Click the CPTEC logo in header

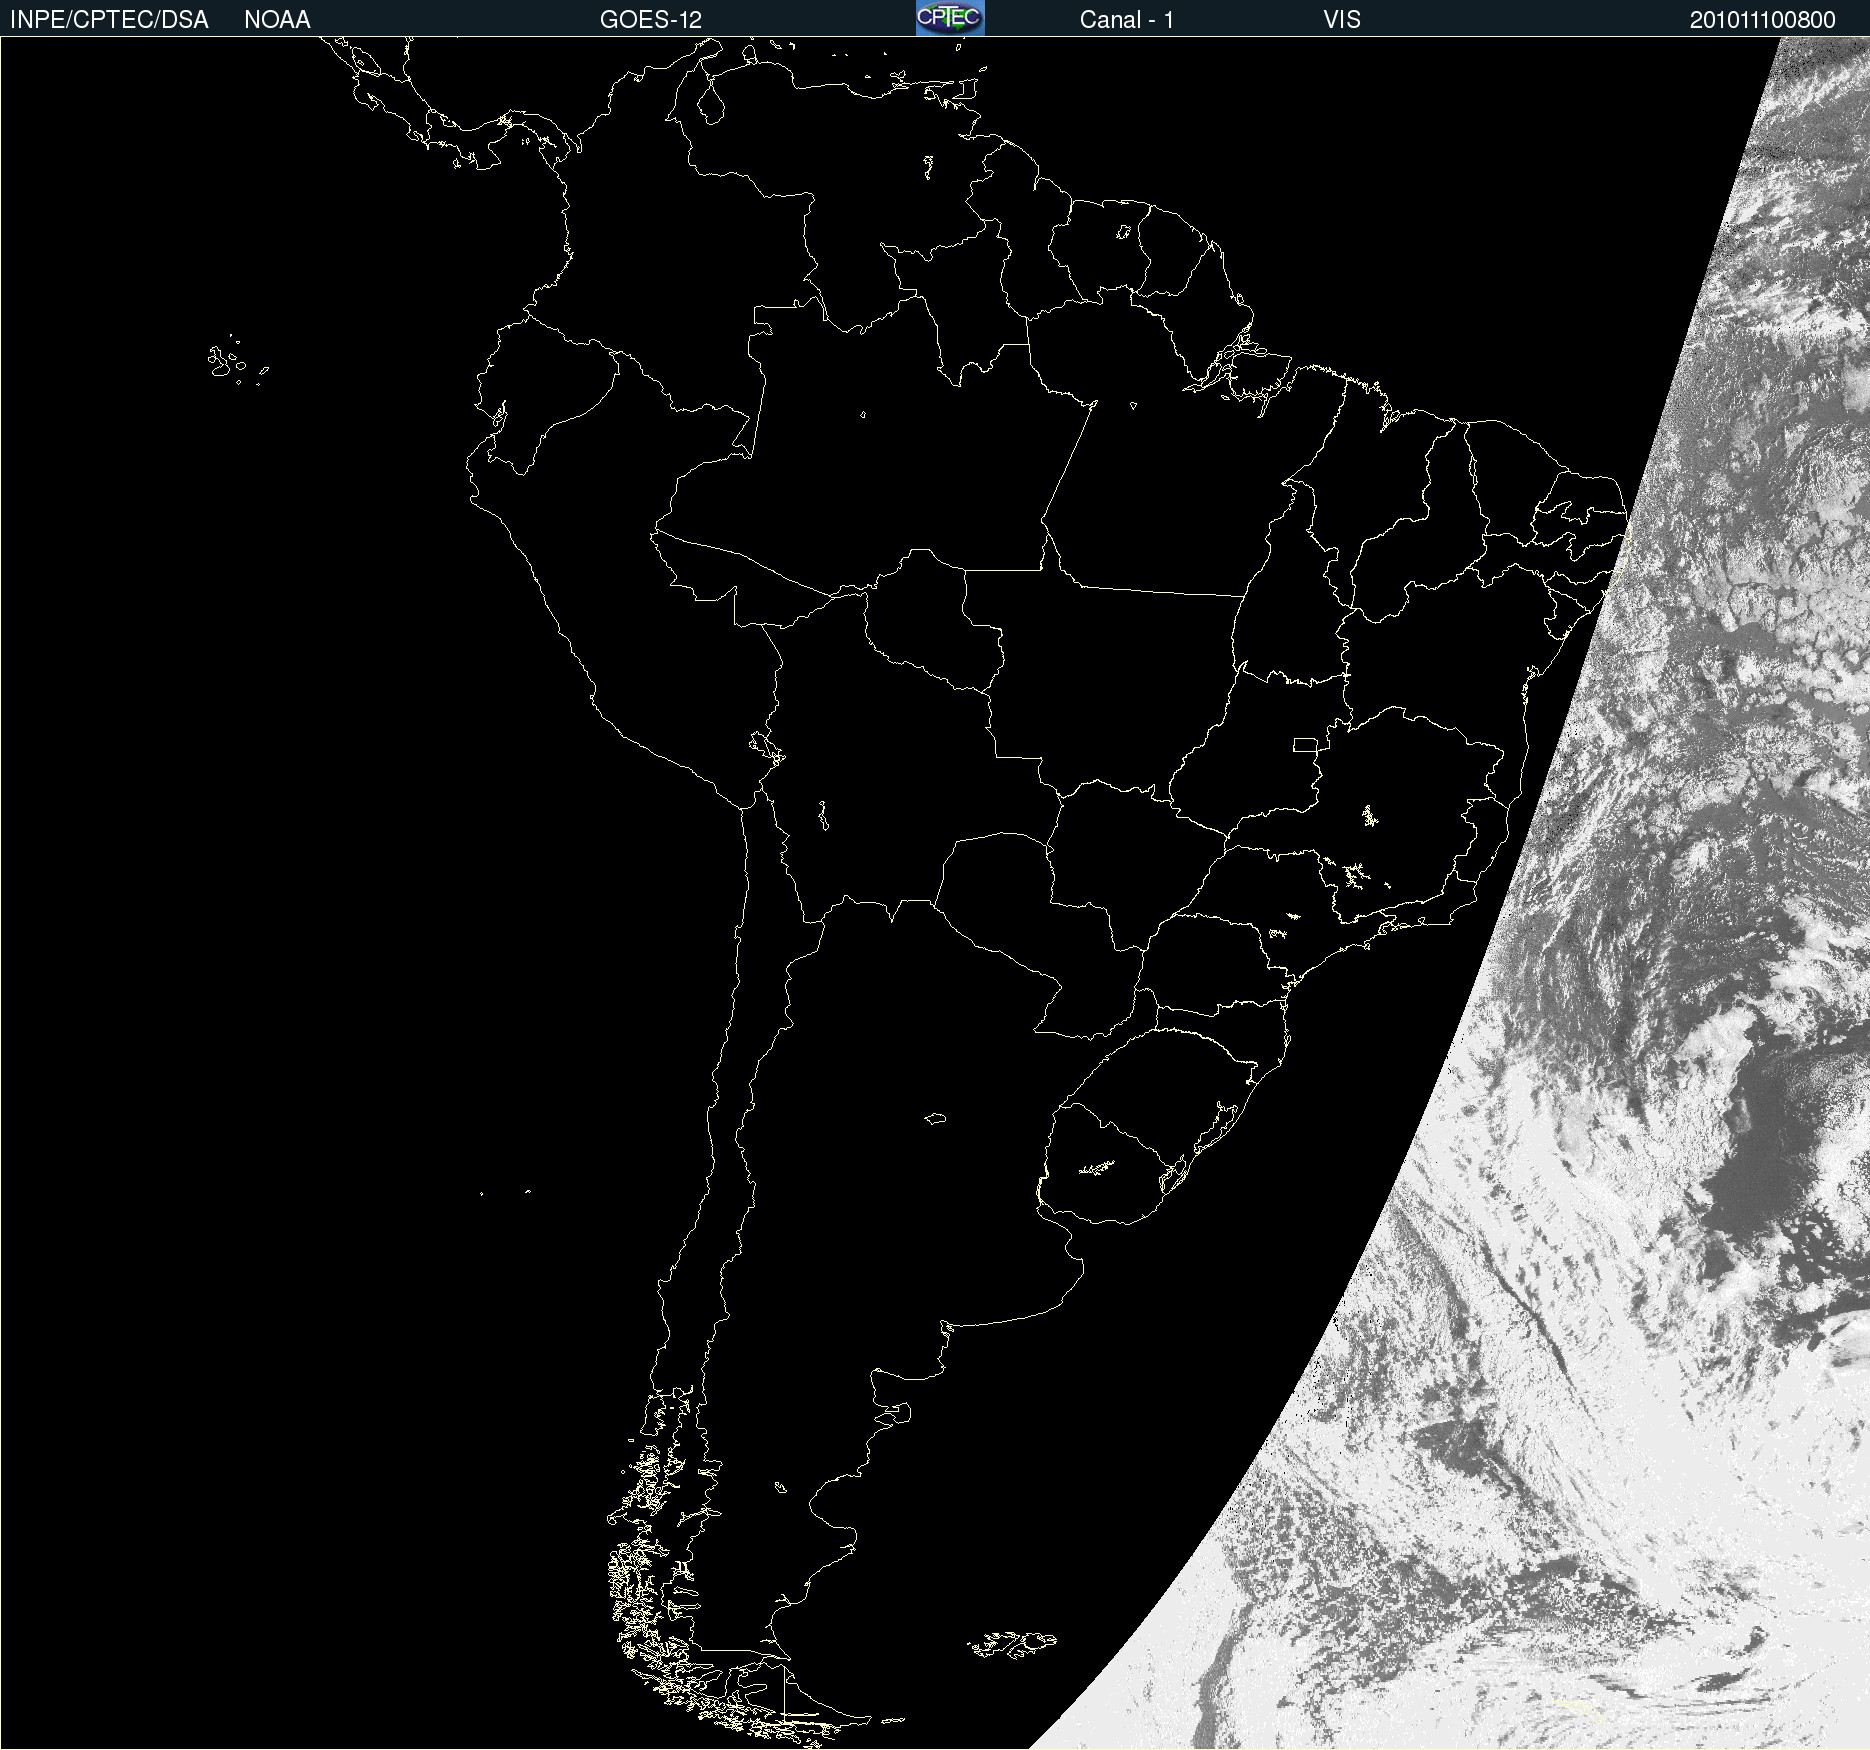pyautogui.click(x=950, y=18)
